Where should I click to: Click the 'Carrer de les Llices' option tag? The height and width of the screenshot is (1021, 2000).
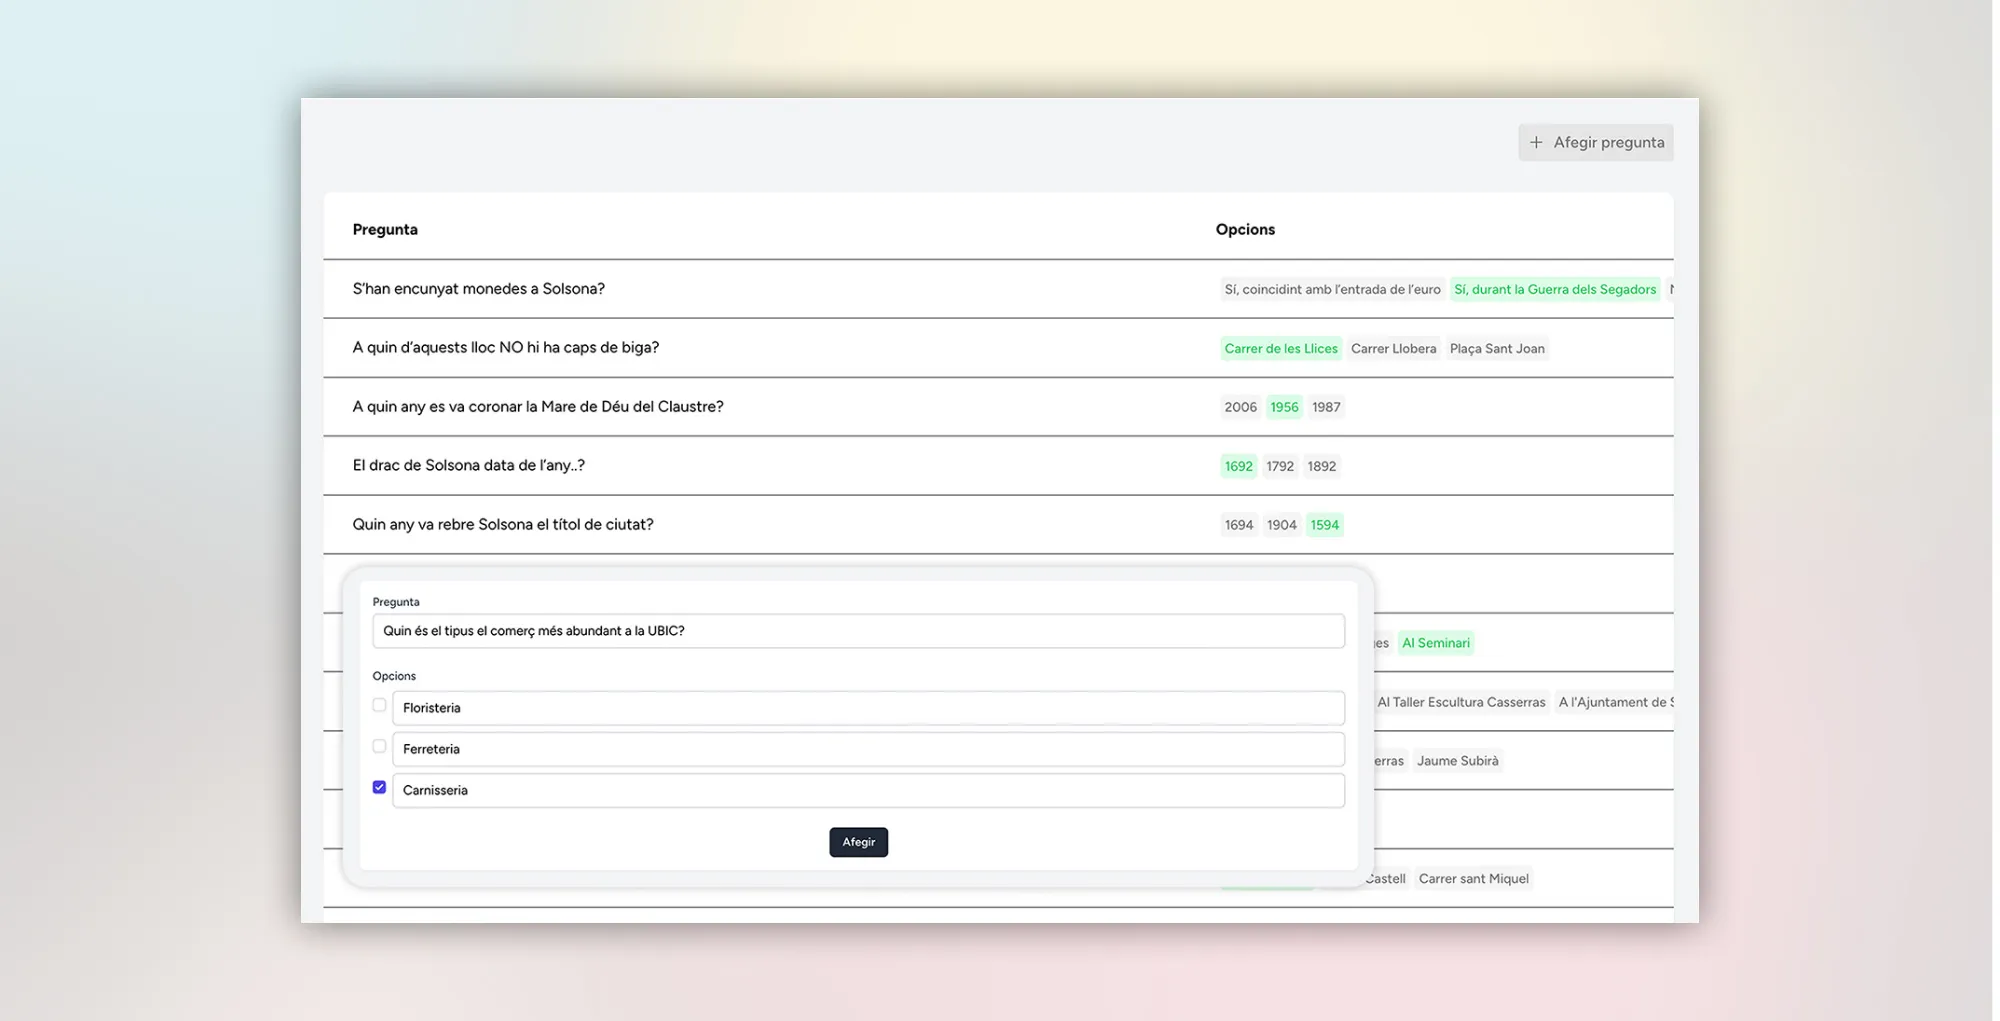tap(1281, 349)
